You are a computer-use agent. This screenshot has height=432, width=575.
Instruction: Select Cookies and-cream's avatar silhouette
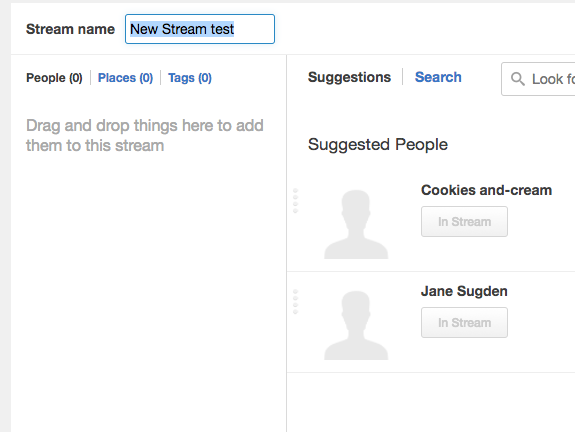(356, 224)
